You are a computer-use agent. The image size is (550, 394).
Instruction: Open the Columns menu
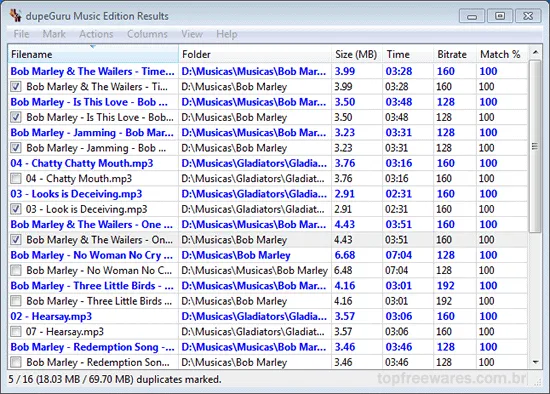pyautogui.click(x=147, y=34)
